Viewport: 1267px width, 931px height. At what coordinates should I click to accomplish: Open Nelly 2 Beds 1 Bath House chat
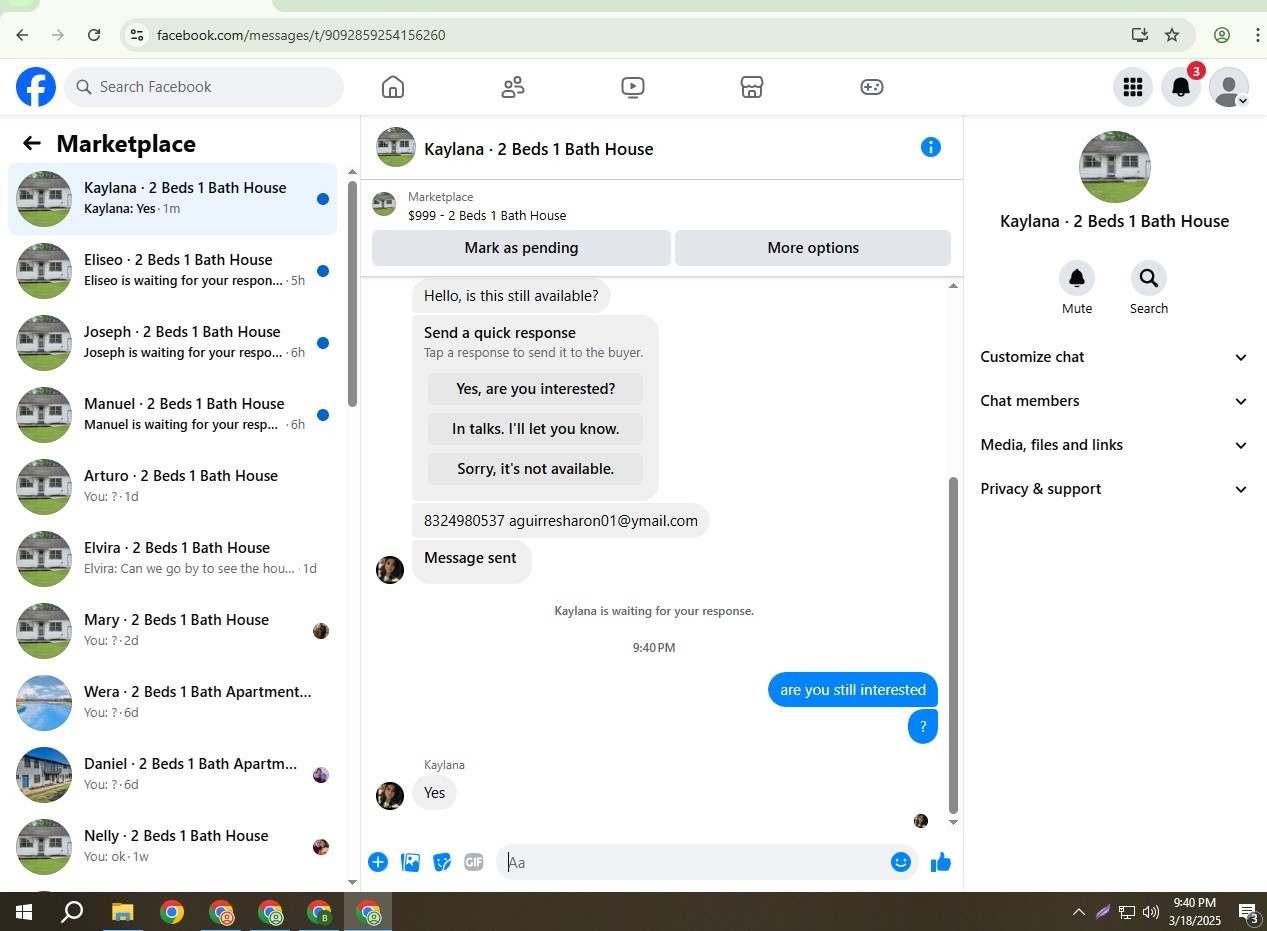tap(173, 847)
